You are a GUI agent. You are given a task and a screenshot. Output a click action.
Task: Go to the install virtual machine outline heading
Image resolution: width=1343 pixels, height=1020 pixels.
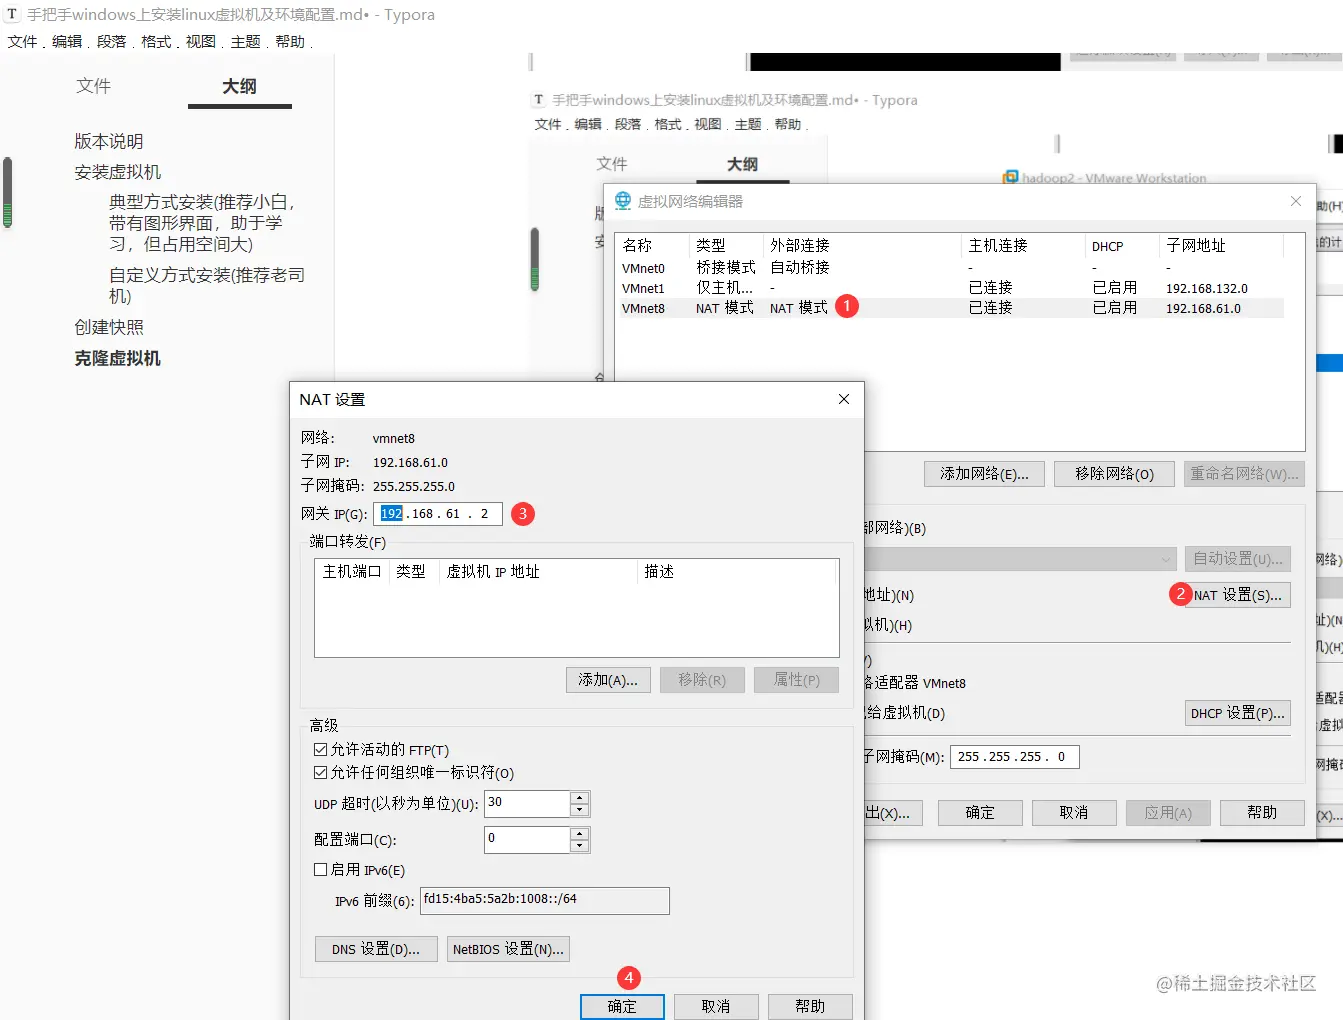tap(117, 172)
